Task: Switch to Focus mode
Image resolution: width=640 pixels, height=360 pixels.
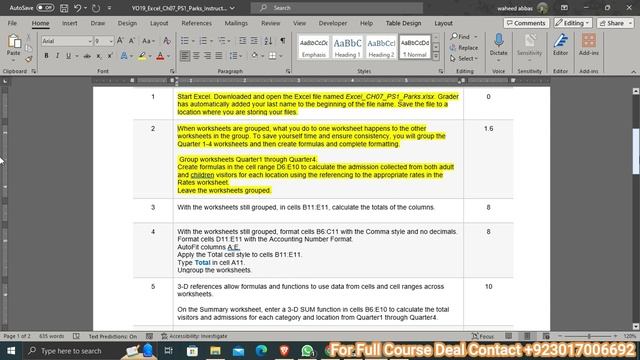Action: pyautogui.click(x=483, y=336)
